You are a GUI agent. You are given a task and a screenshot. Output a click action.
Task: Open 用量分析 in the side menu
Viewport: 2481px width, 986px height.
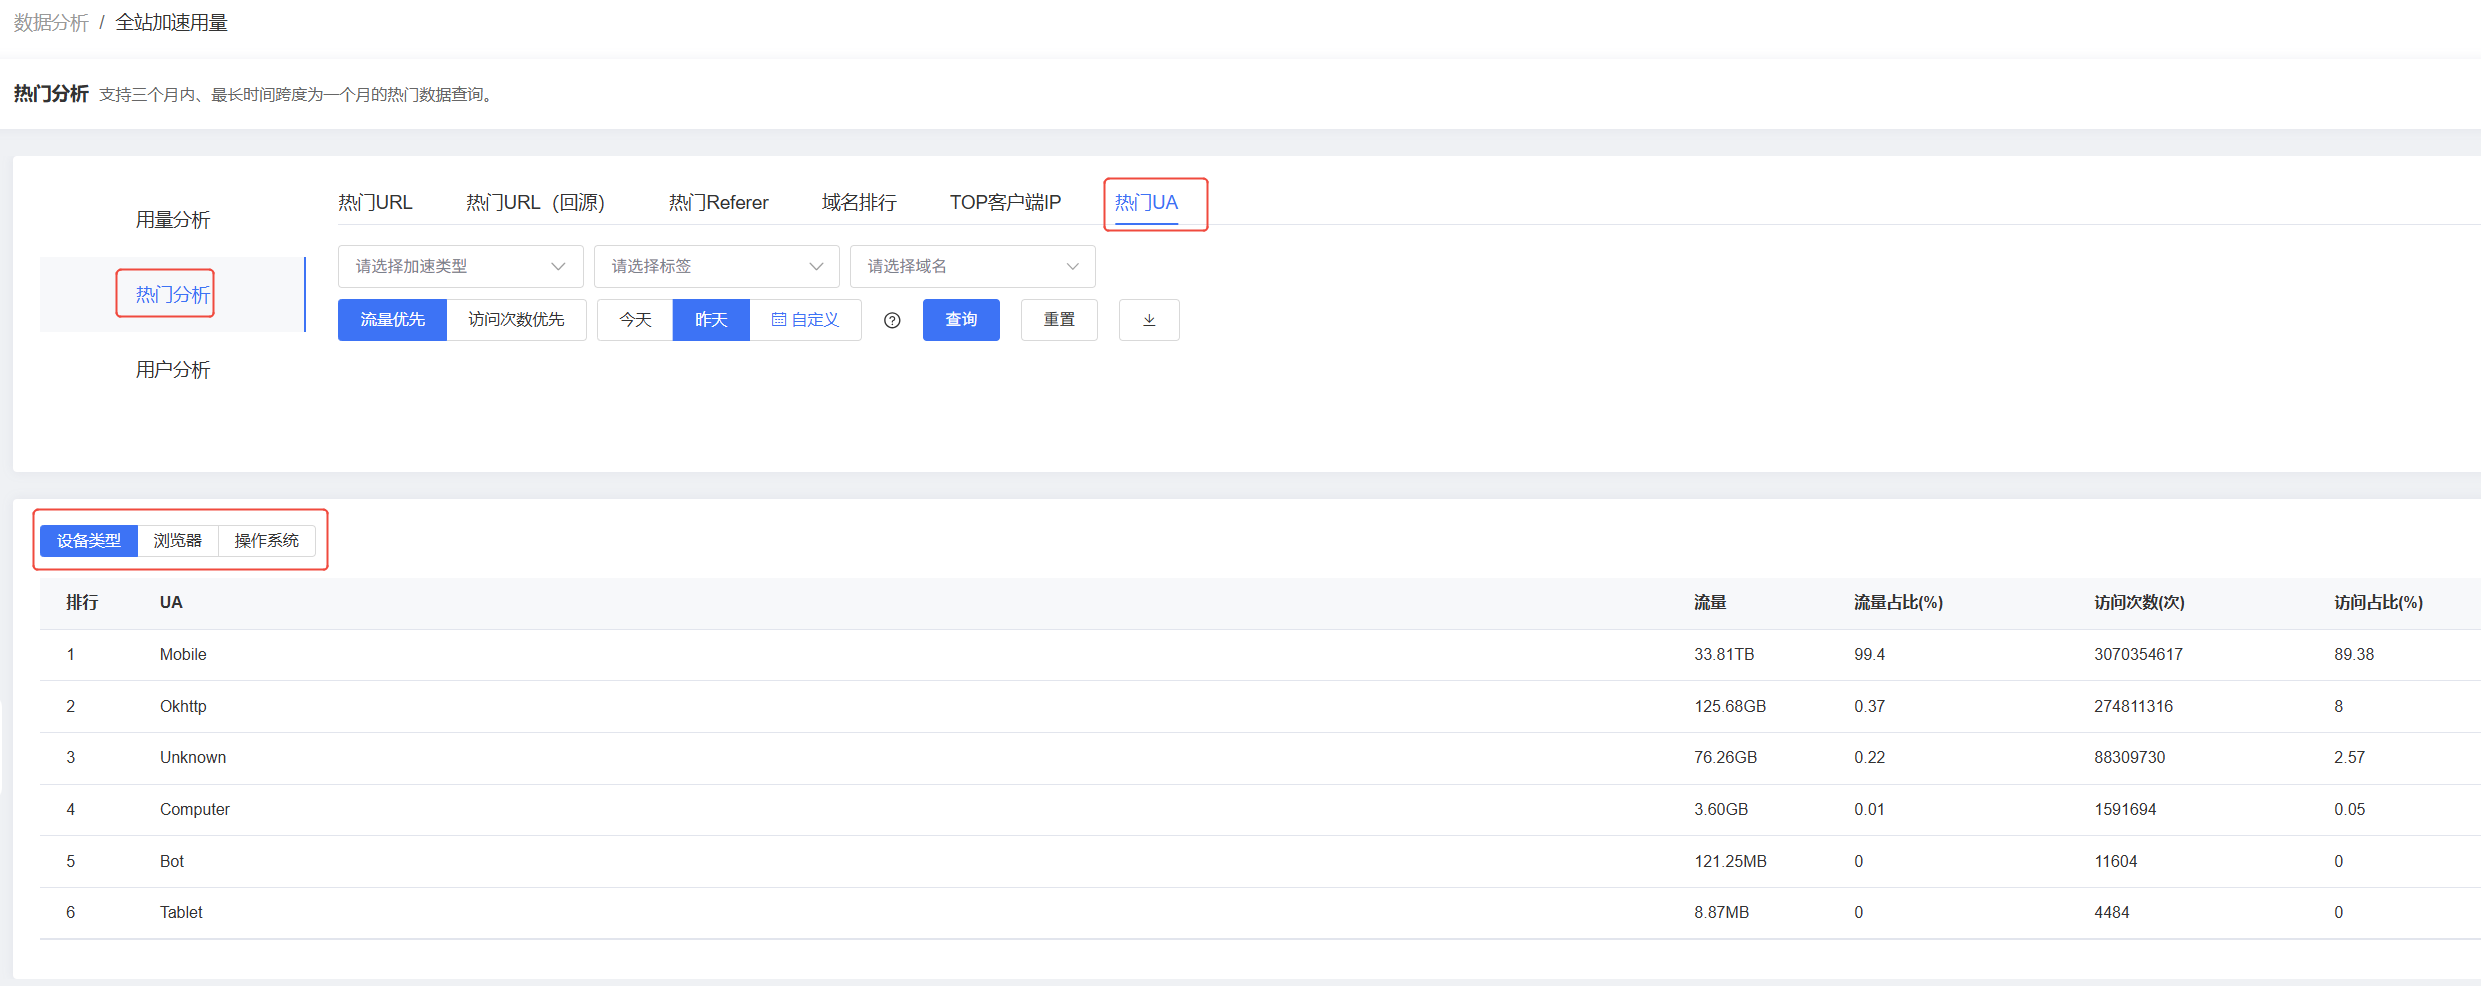pyautogui.click(x=173, y=220)
